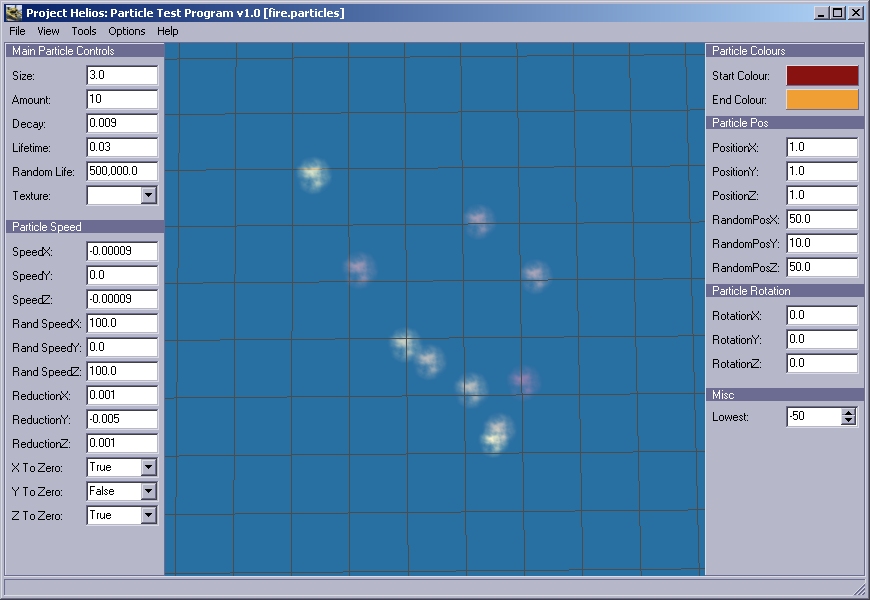The image size is (870, 600).
Task: Open the Help menu
Action: 167,31
